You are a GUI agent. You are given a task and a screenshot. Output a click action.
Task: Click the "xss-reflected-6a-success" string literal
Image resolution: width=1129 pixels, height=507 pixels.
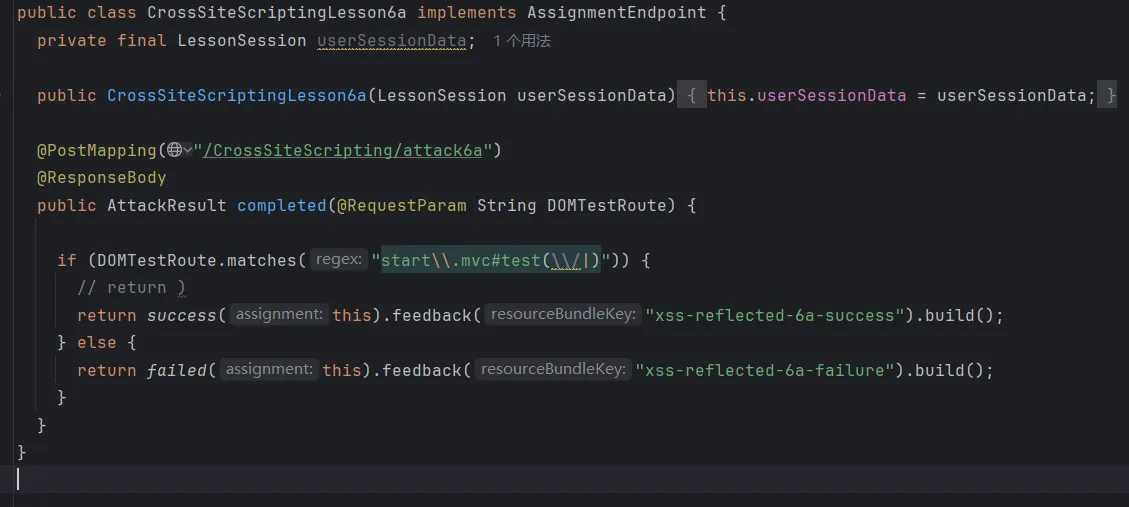coord(775,315)
